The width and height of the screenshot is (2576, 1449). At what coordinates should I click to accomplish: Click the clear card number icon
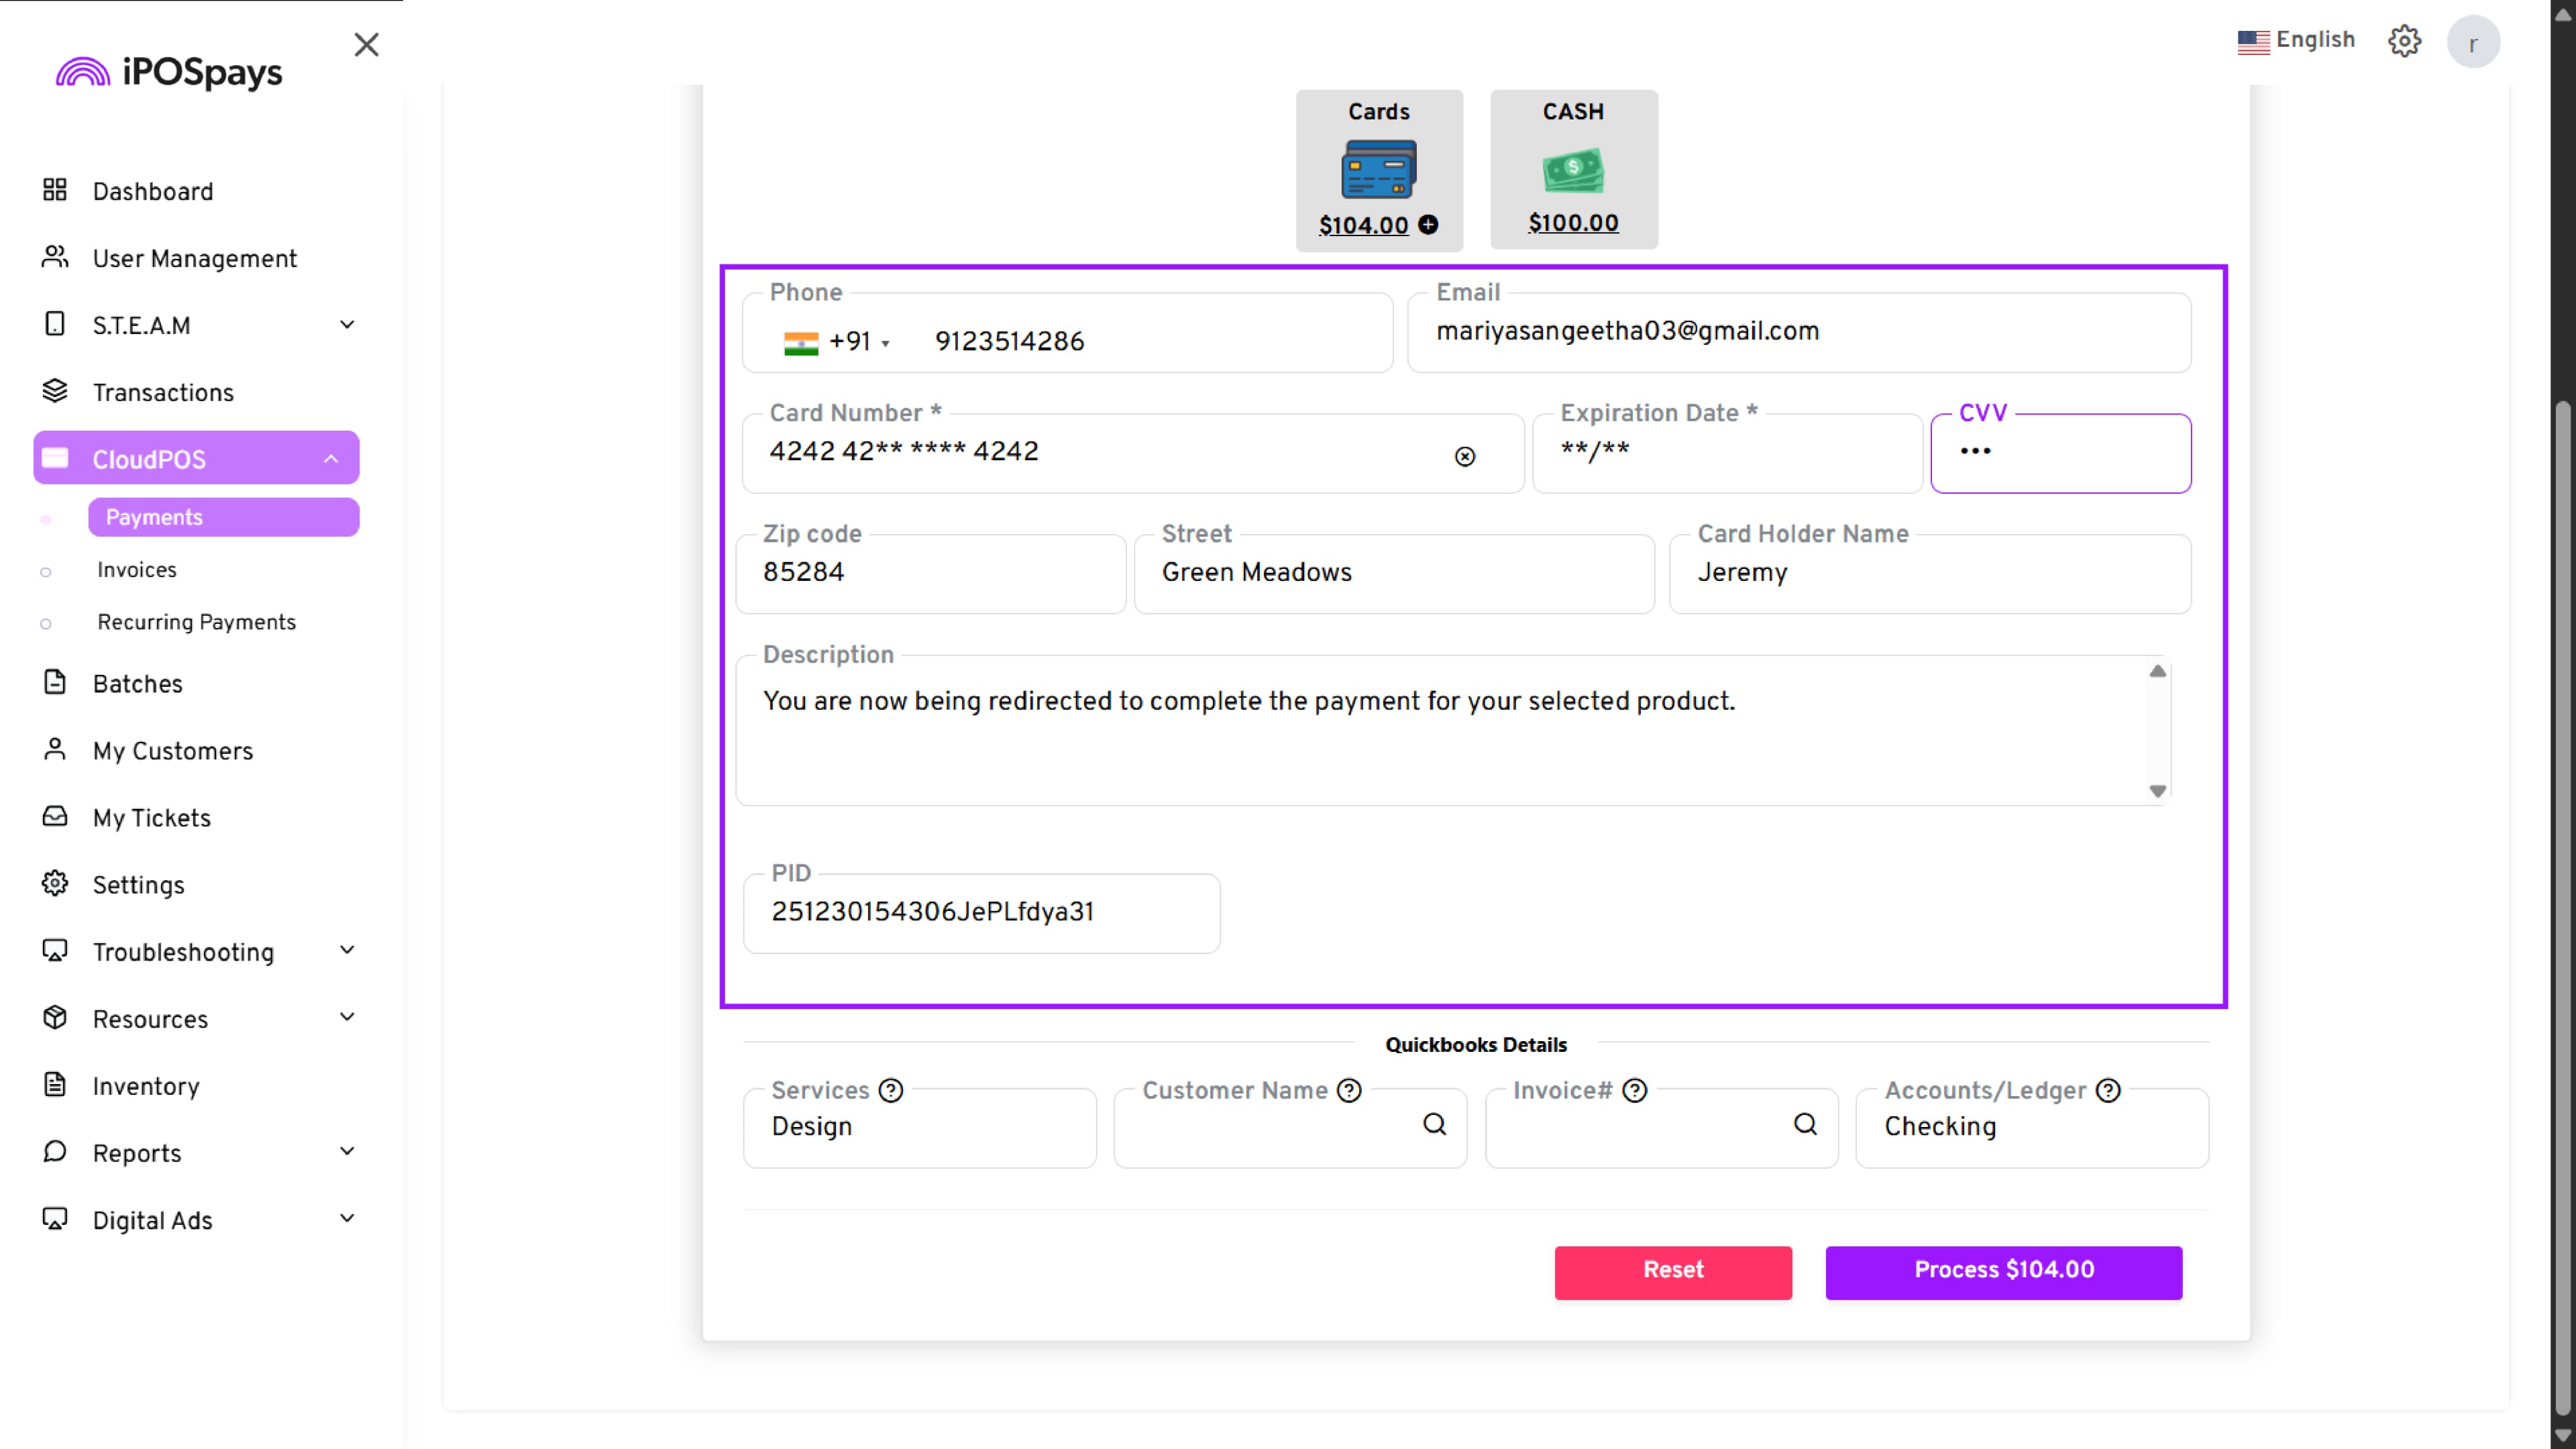point(1464,456)
